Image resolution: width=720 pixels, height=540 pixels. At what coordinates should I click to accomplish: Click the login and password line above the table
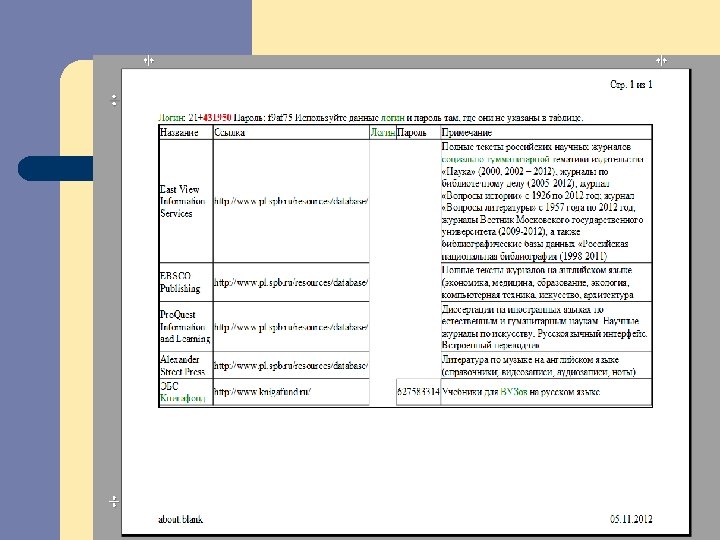(x=371, y=118)
